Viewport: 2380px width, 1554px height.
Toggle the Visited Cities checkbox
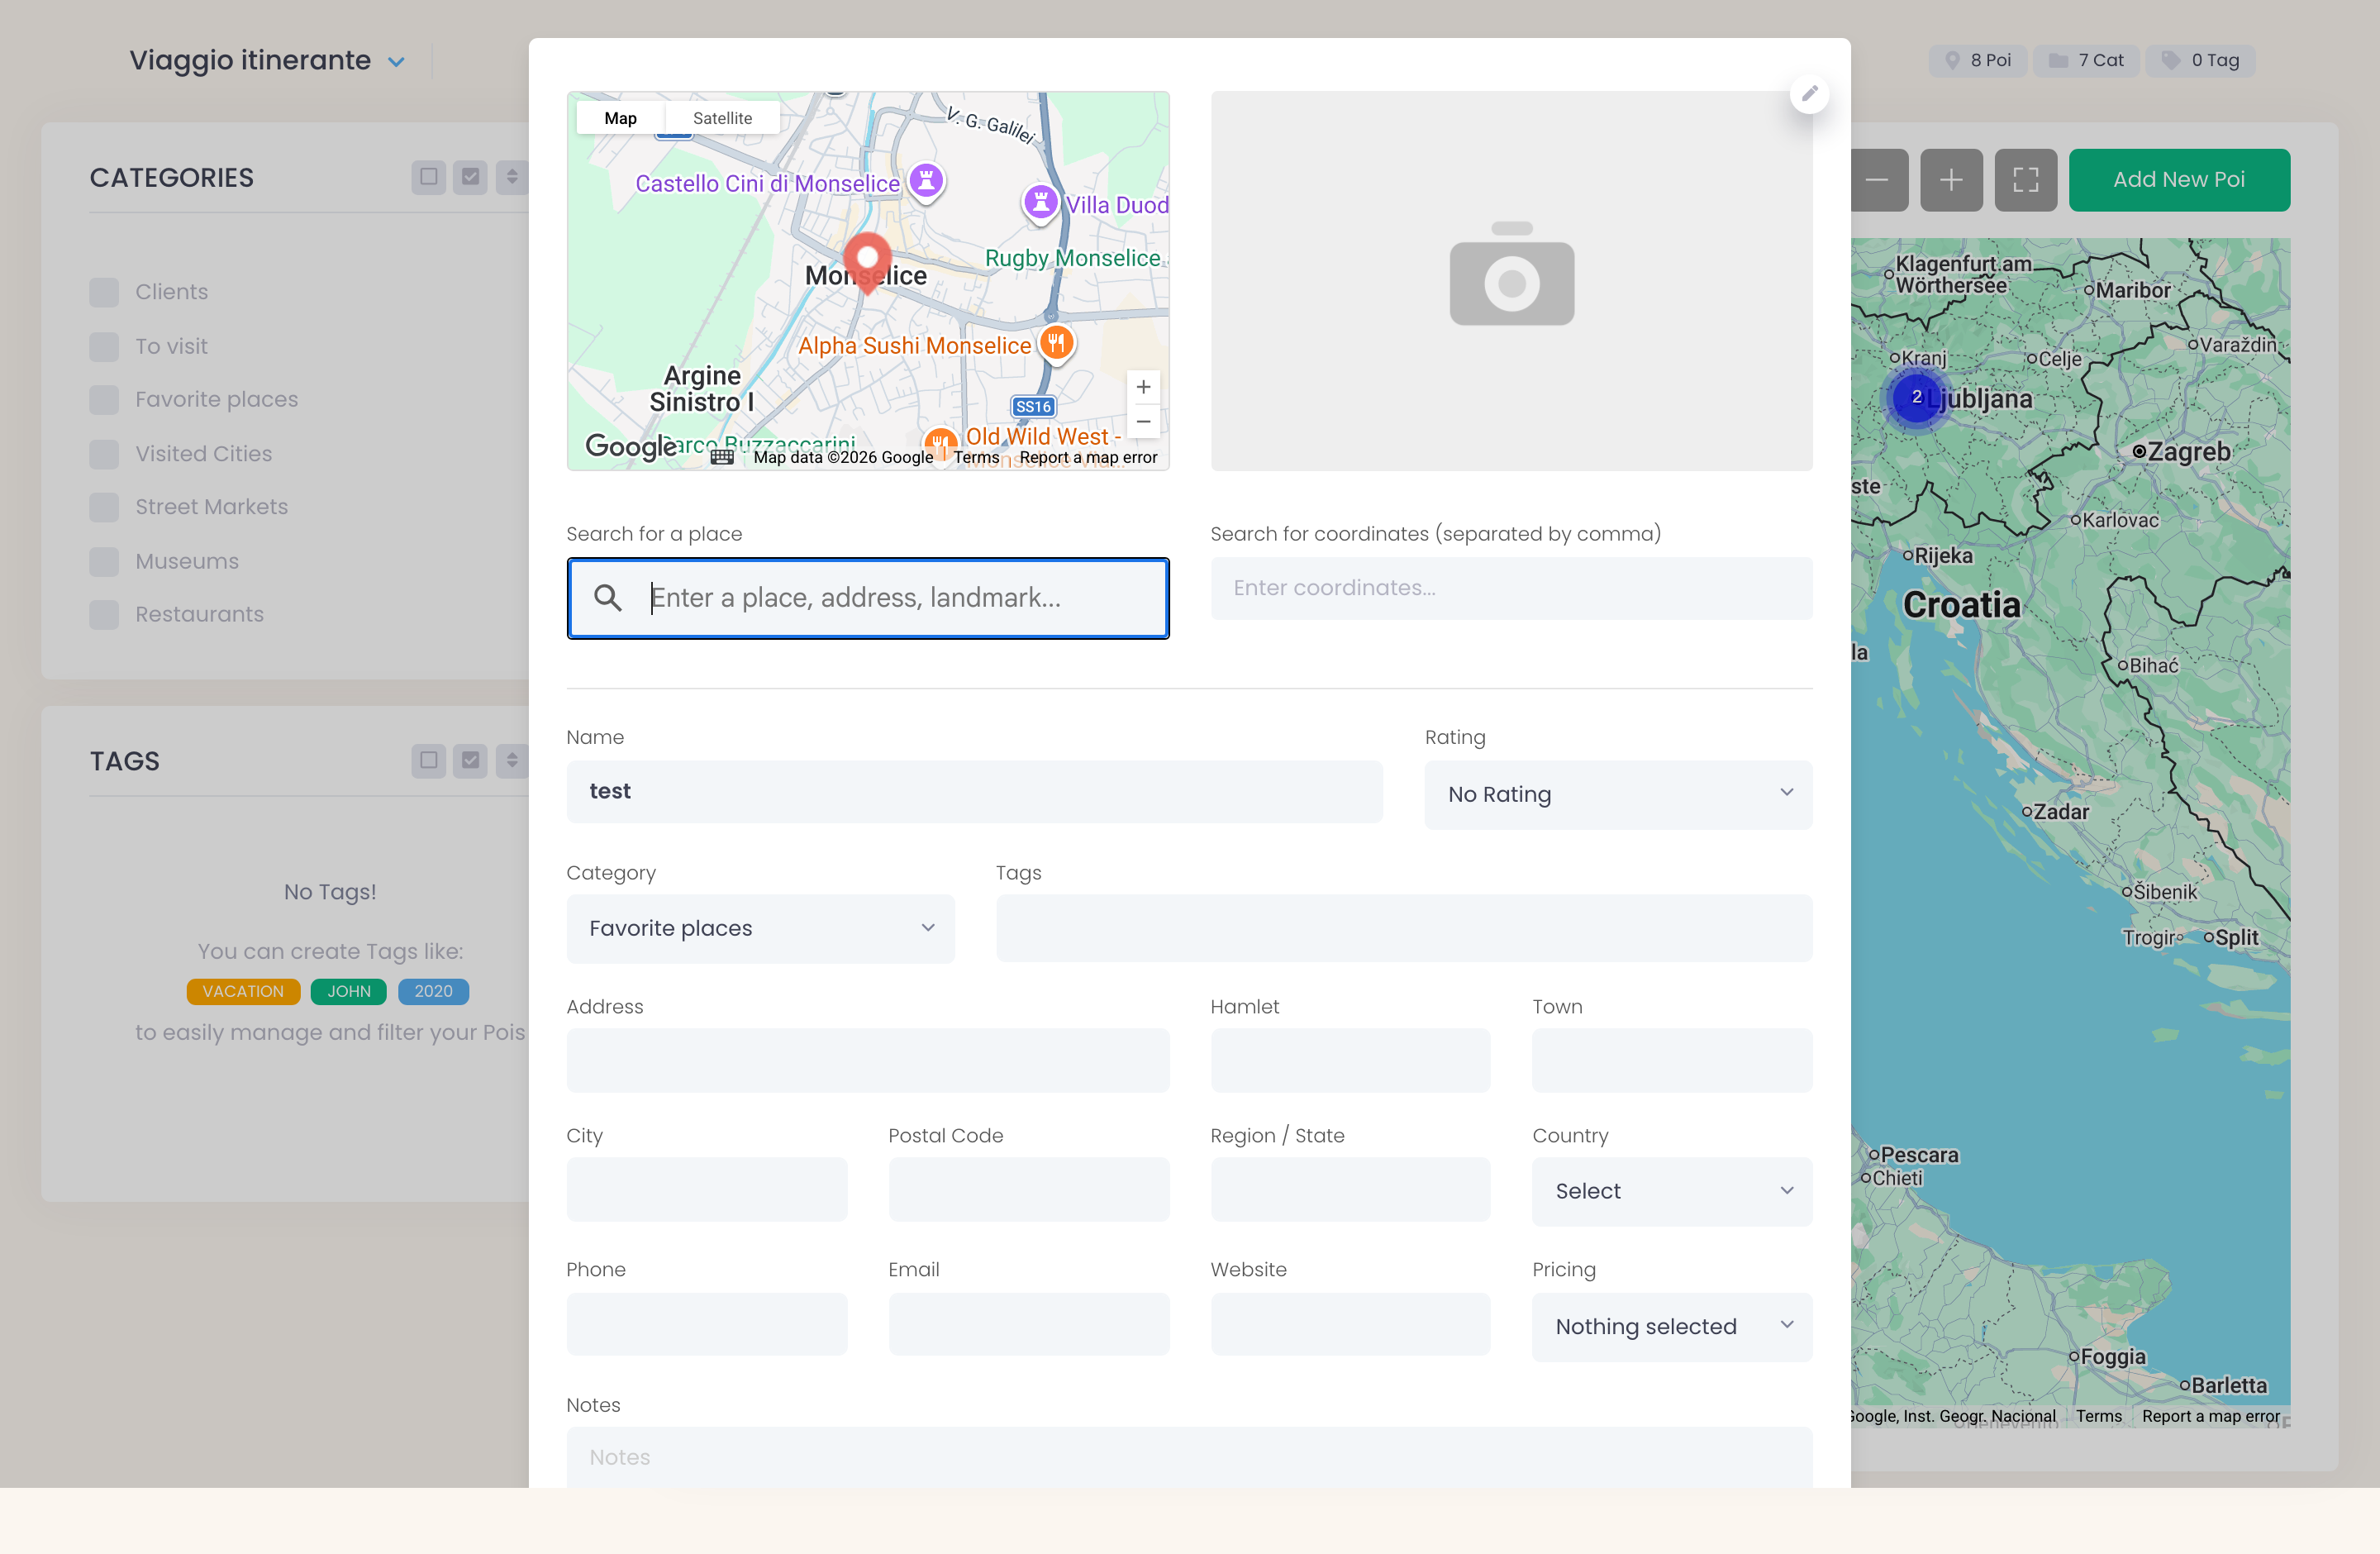point(104,454)
